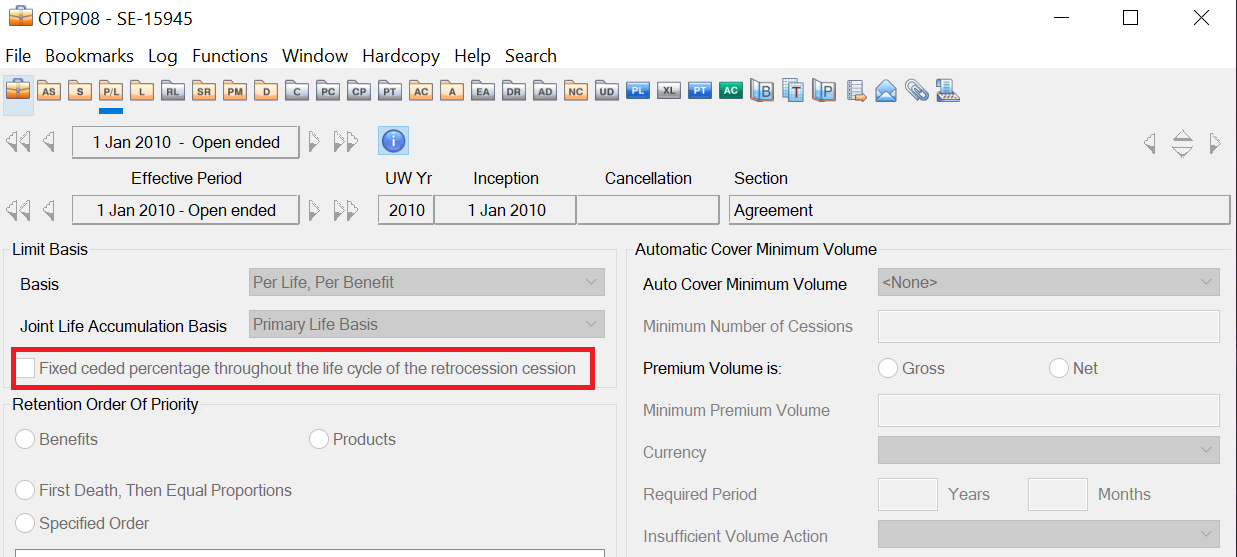Enable the Fixed ceded percentage checkbox
1237x557 pixels.
click(x=26, y=368)
